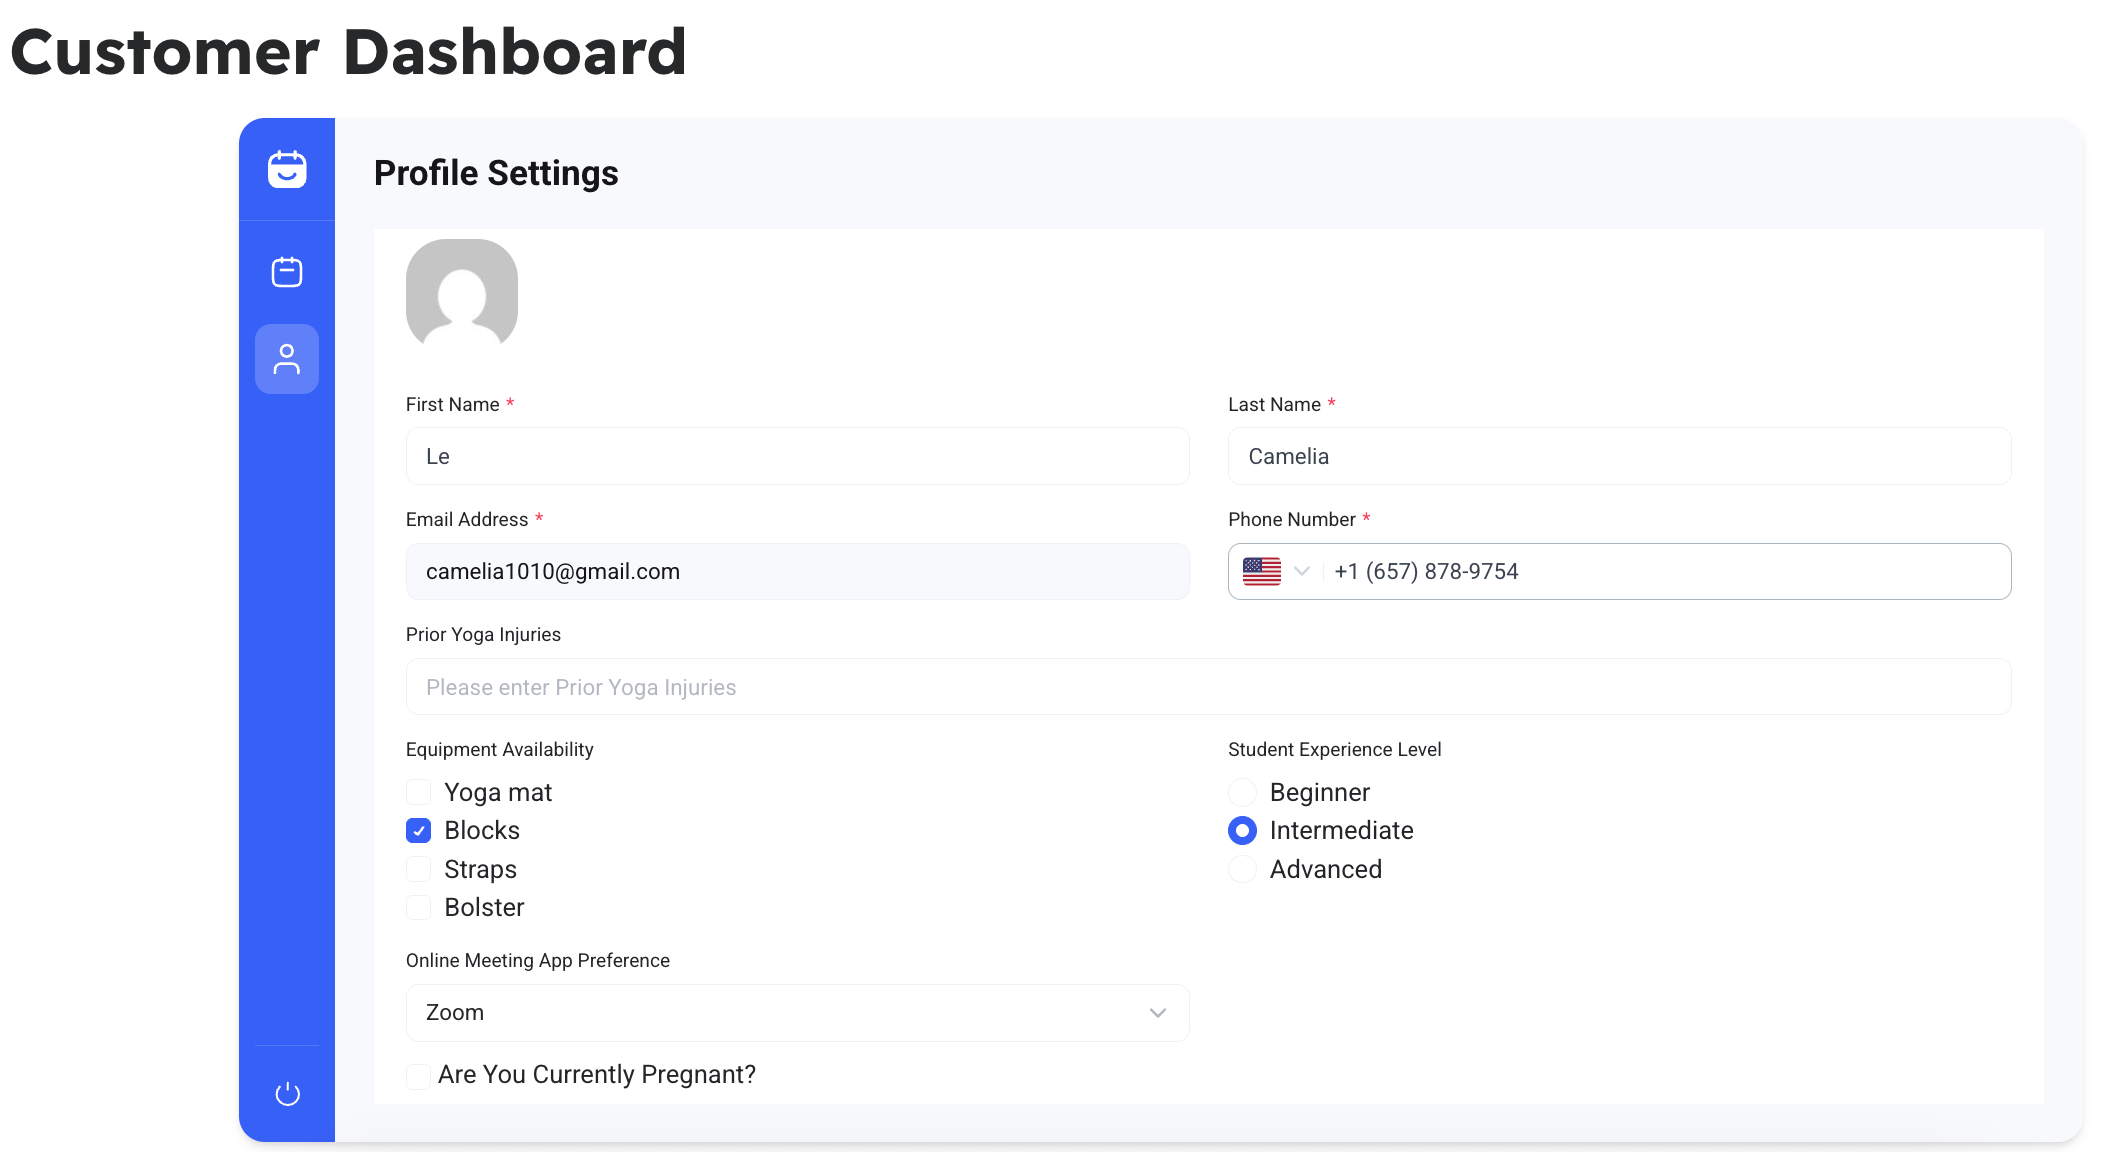Click the profile avatar picture
Screen dimensions: 2112x1152
pos(462,294)
